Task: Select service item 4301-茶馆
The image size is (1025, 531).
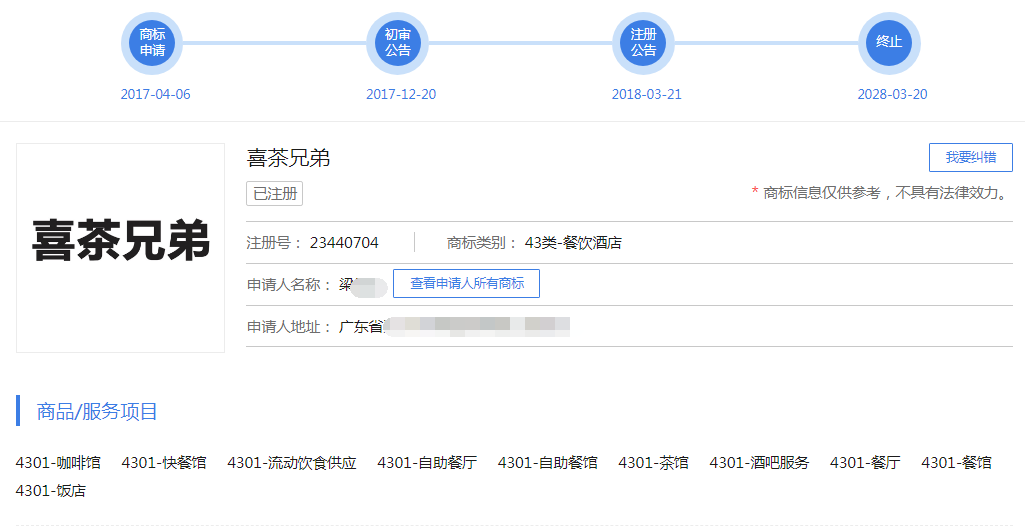Action: pos(653,463)
